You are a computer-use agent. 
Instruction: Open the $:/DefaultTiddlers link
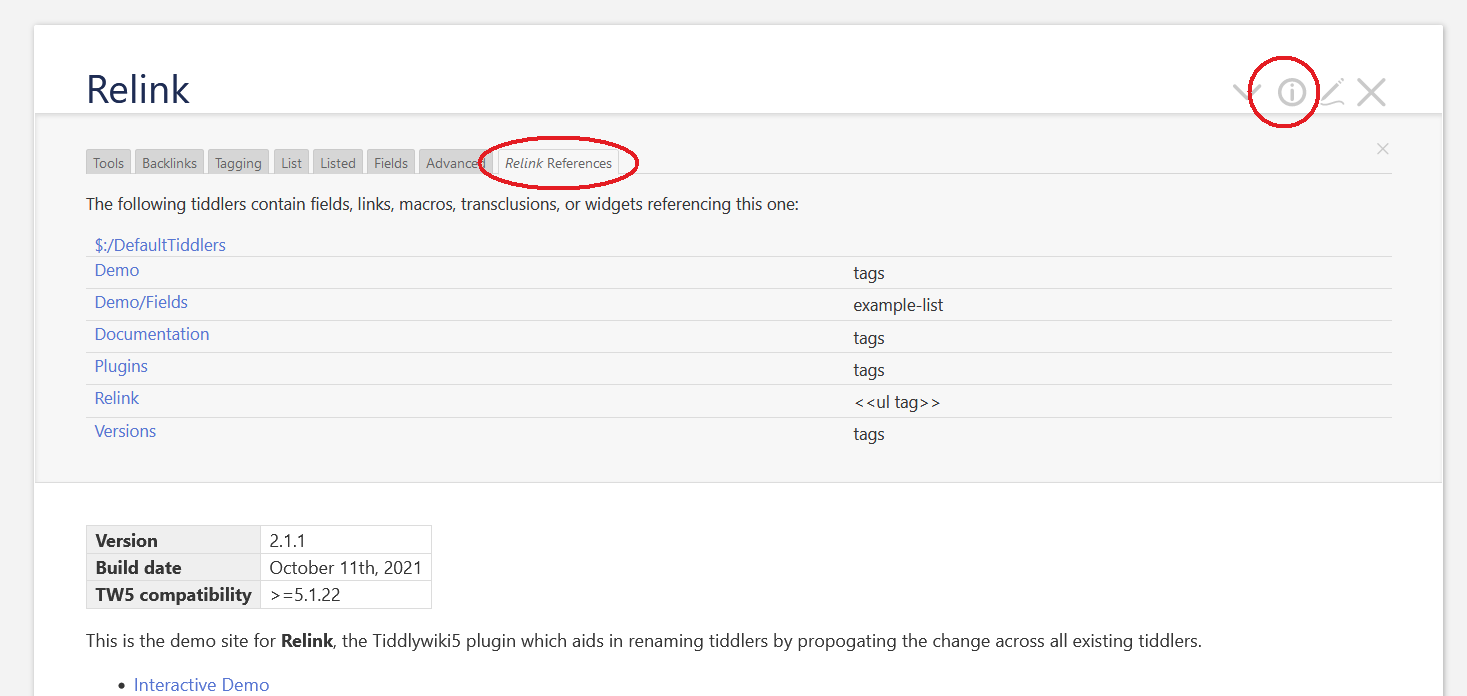[160, 245]
